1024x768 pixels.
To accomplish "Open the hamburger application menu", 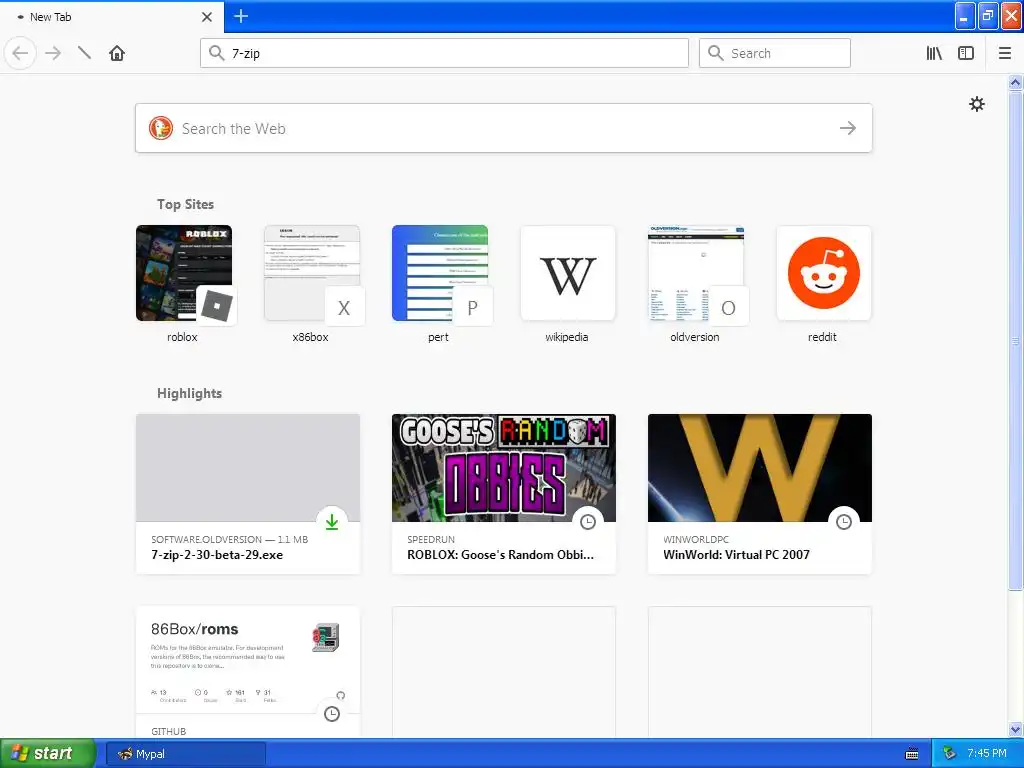I will tap(1005, 53).
